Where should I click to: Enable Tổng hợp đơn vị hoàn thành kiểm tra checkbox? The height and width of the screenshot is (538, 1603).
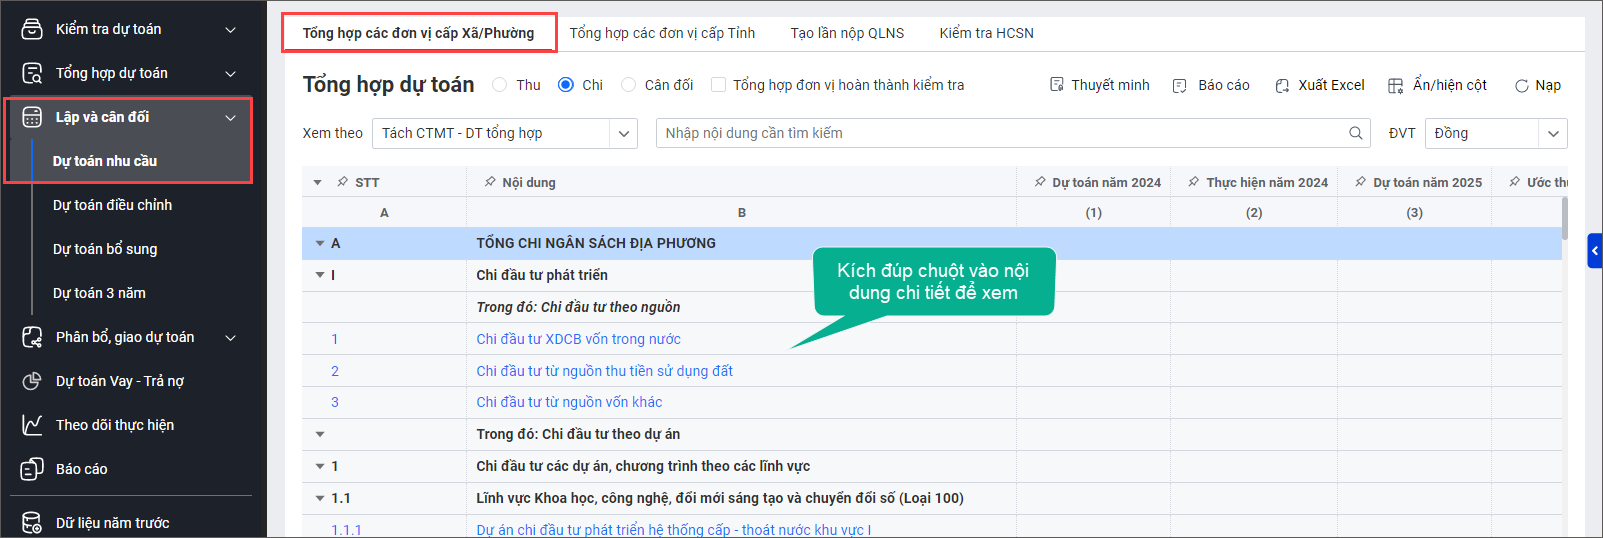[x=718, y=85]
